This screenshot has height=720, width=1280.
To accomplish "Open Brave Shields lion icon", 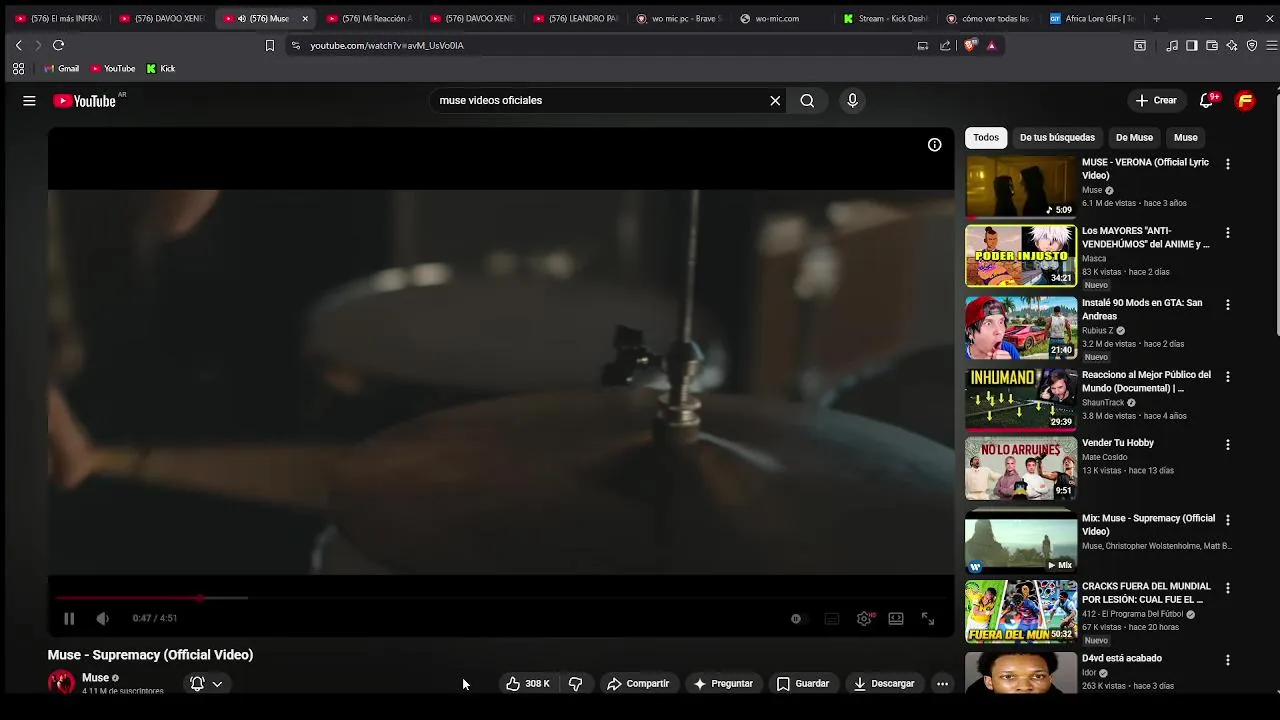I will pyautogui.click(x=969, y=45).
